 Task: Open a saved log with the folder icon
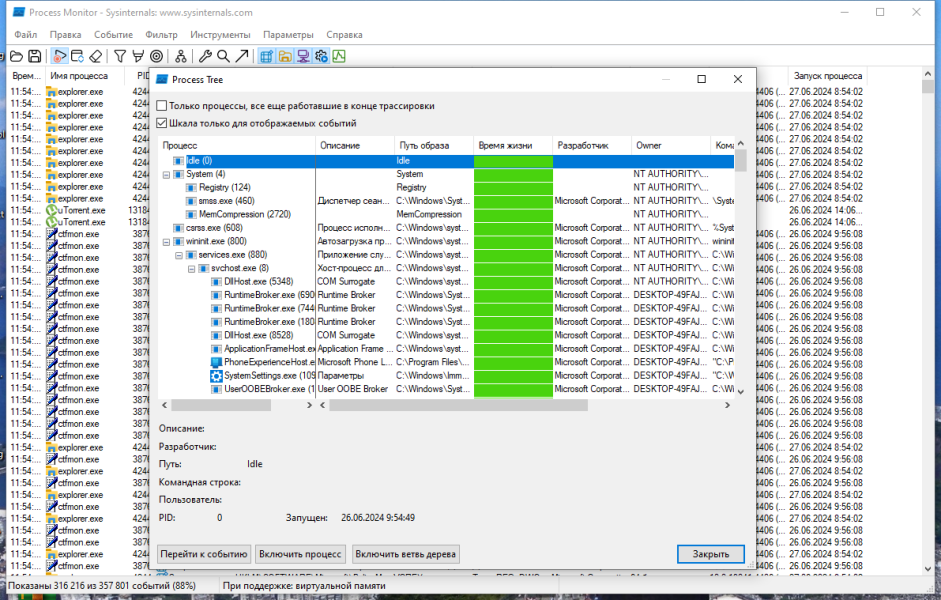tap(17, 56)
